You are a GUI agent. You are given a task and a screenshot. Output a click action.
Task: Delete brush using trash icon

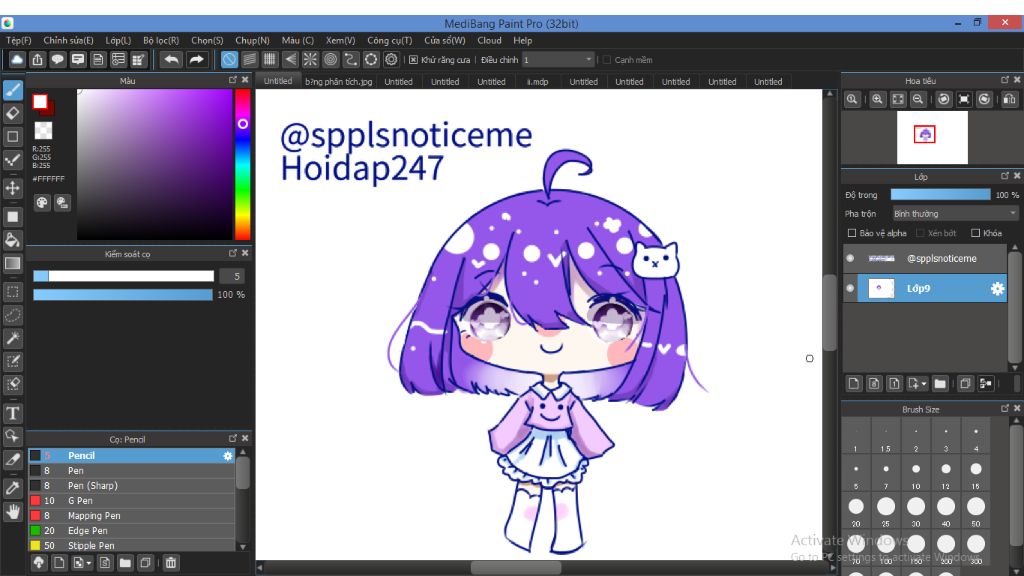pos(170,563)
